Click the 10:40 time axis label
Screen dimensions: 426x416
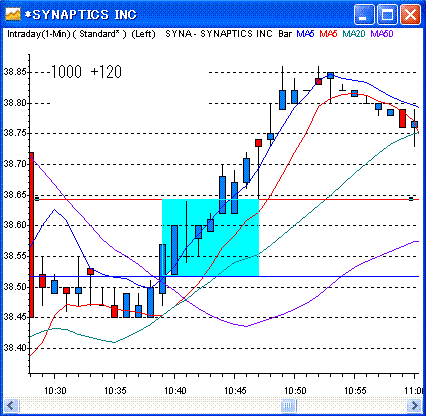pos(175,390)
